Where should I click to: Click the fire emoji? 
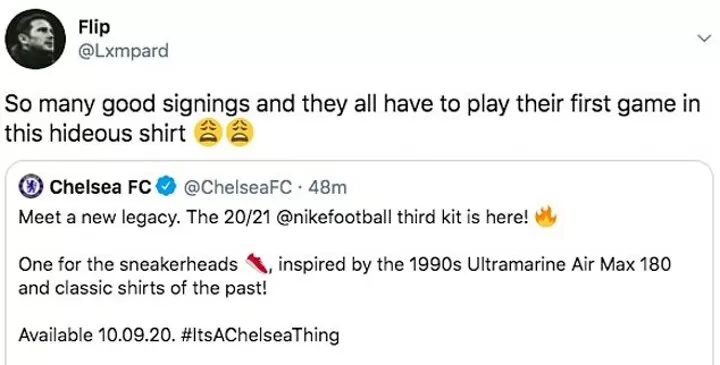point(546,216)
